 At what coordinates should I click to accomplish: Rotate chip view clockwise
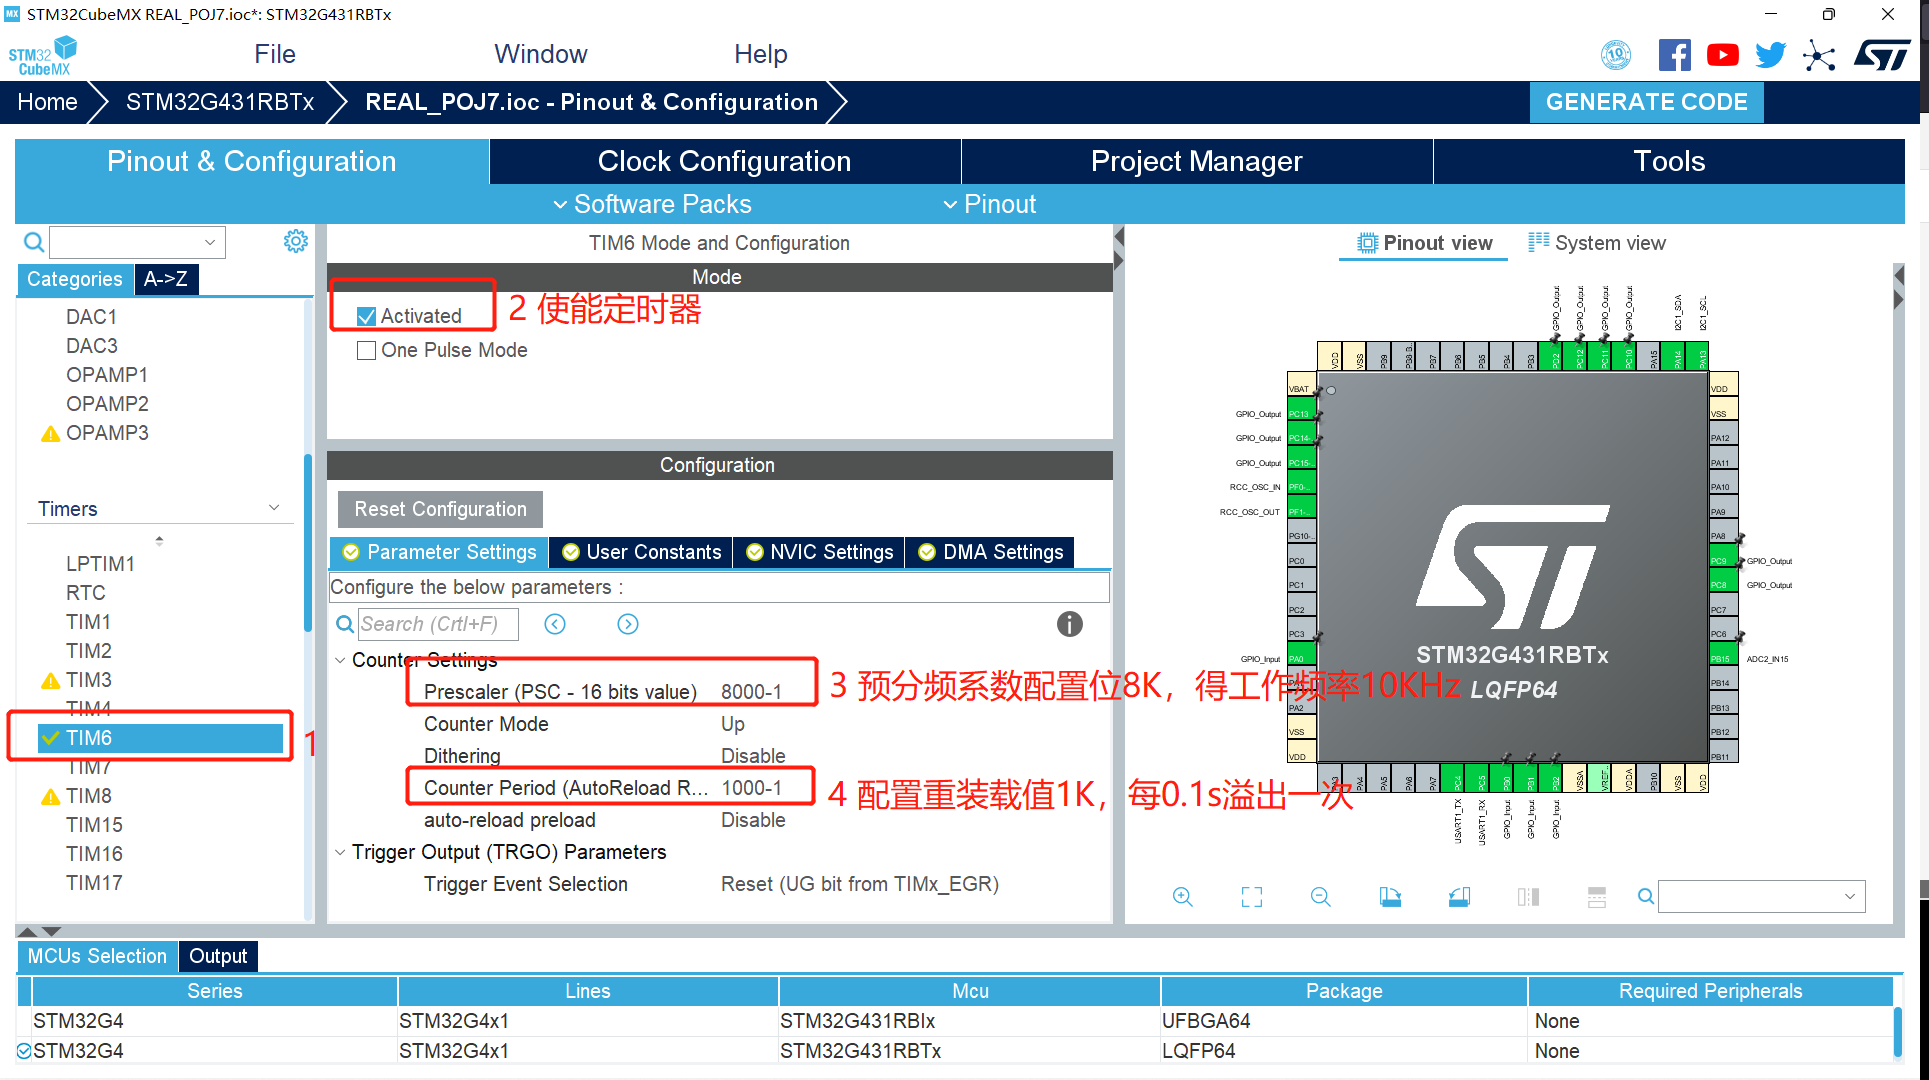1390,897
